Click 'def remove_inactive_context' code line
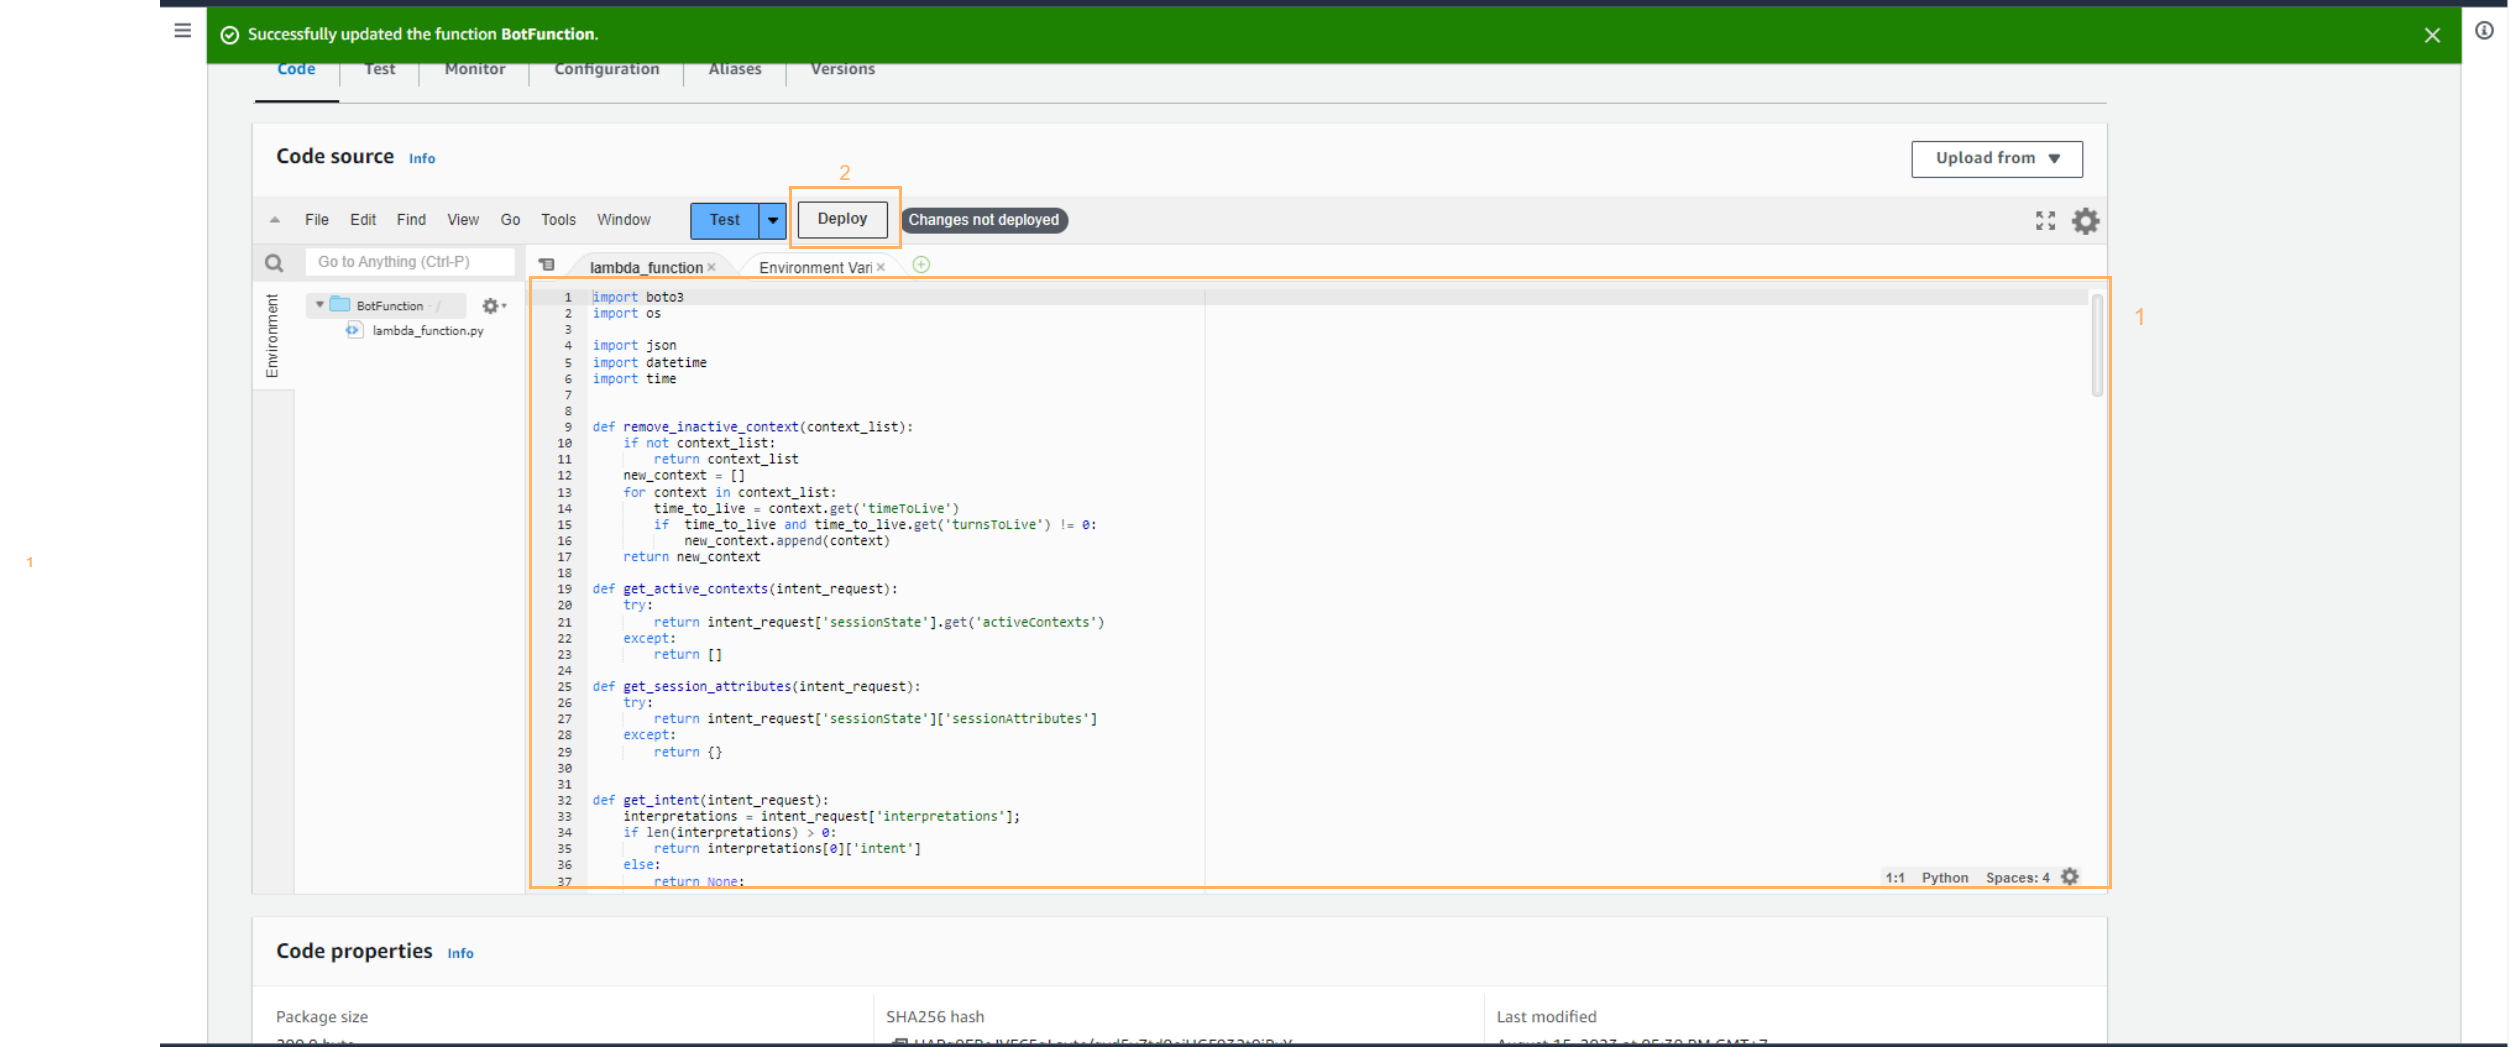The image size is (2509, 1047). (752, 427)
